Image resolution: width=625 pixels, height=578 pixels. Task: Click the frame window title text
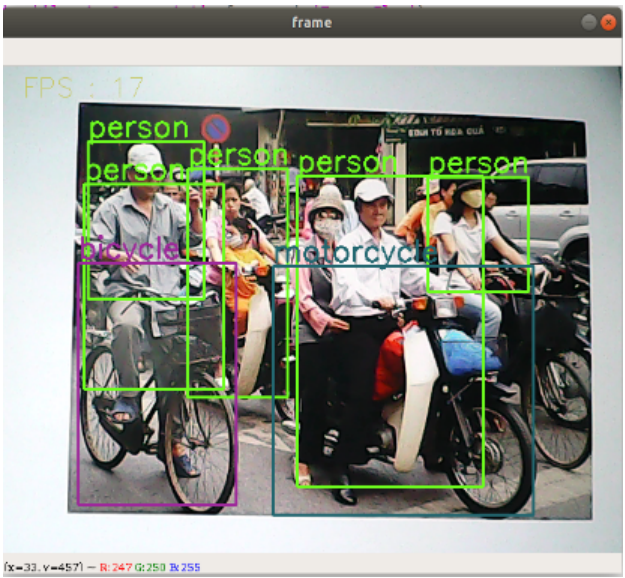coord(312,22)
